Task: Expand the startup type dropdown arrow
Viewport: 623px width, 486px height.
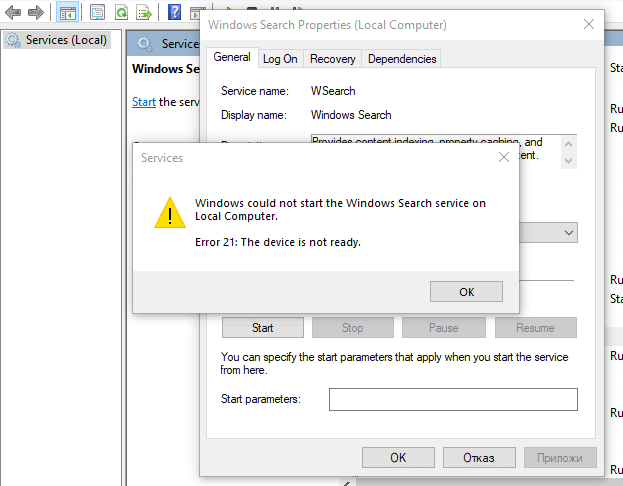Action: click(x=569, y=232)
